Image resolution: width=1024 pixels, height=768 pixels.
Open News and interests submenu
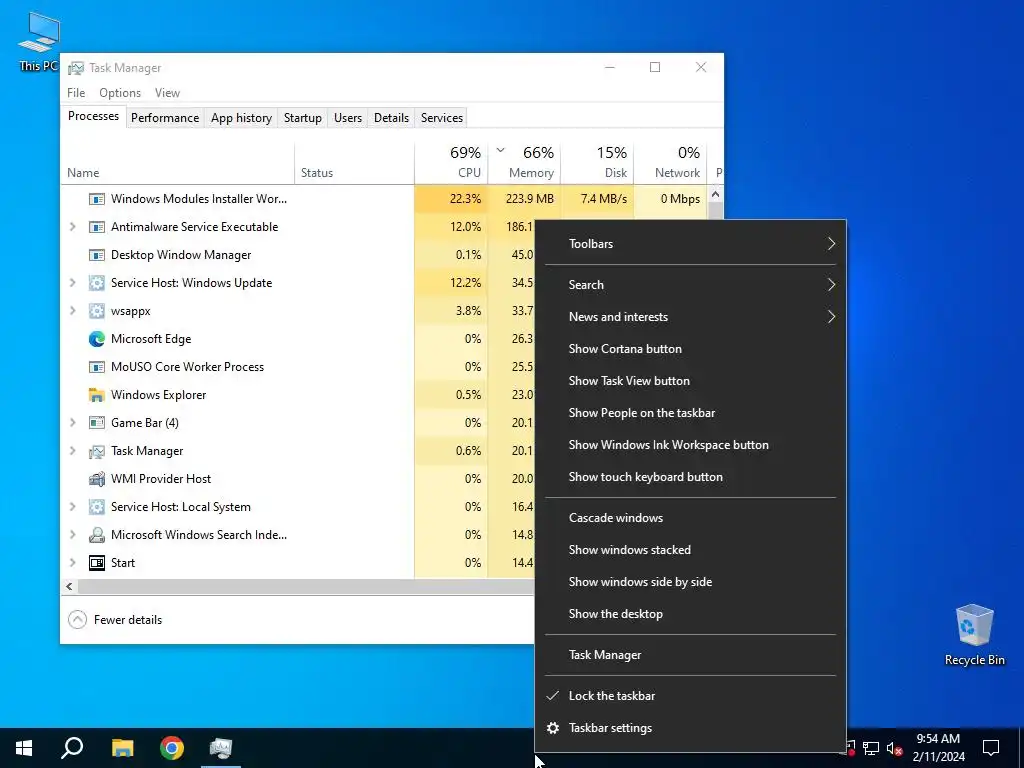(x=690, y=317)
